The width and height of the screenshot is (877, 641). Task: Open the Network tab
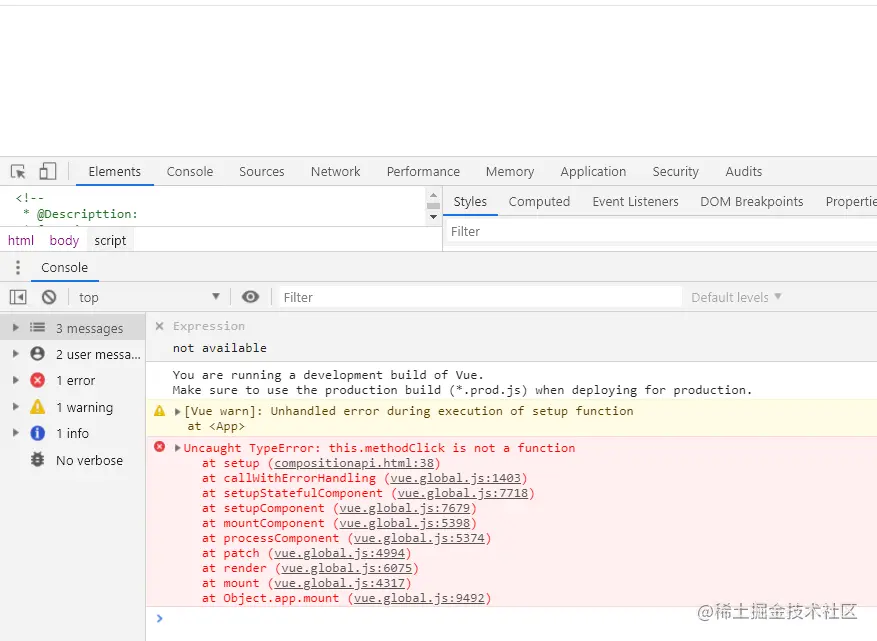pyautogui.click(x=336, y=171)
